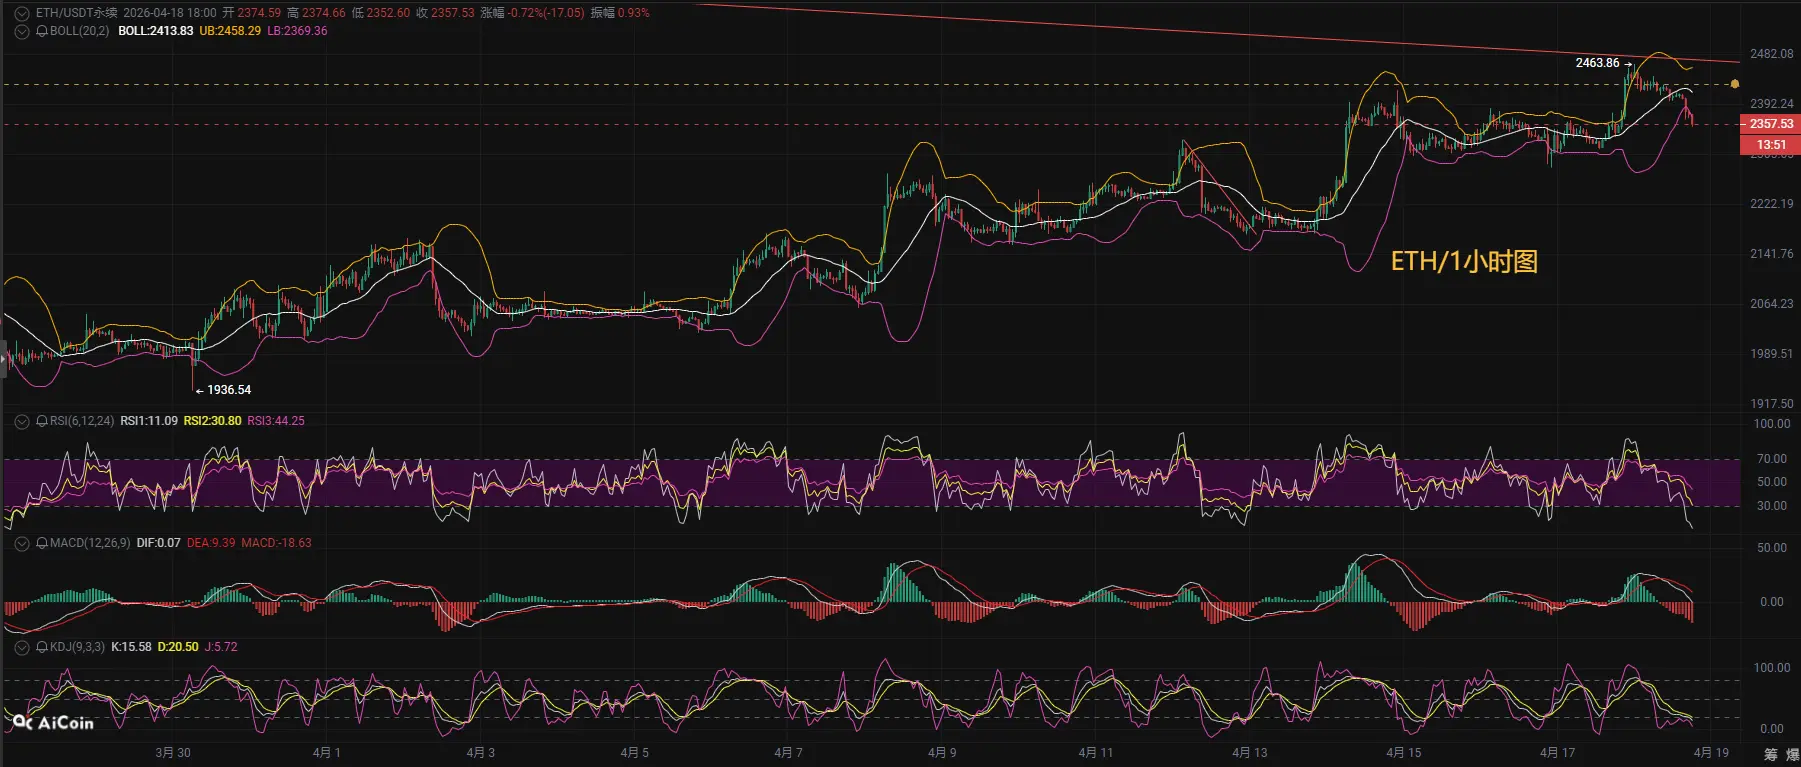Click the D:20.50 value
The image size is (1801, 767).
[x=178, y=647]
